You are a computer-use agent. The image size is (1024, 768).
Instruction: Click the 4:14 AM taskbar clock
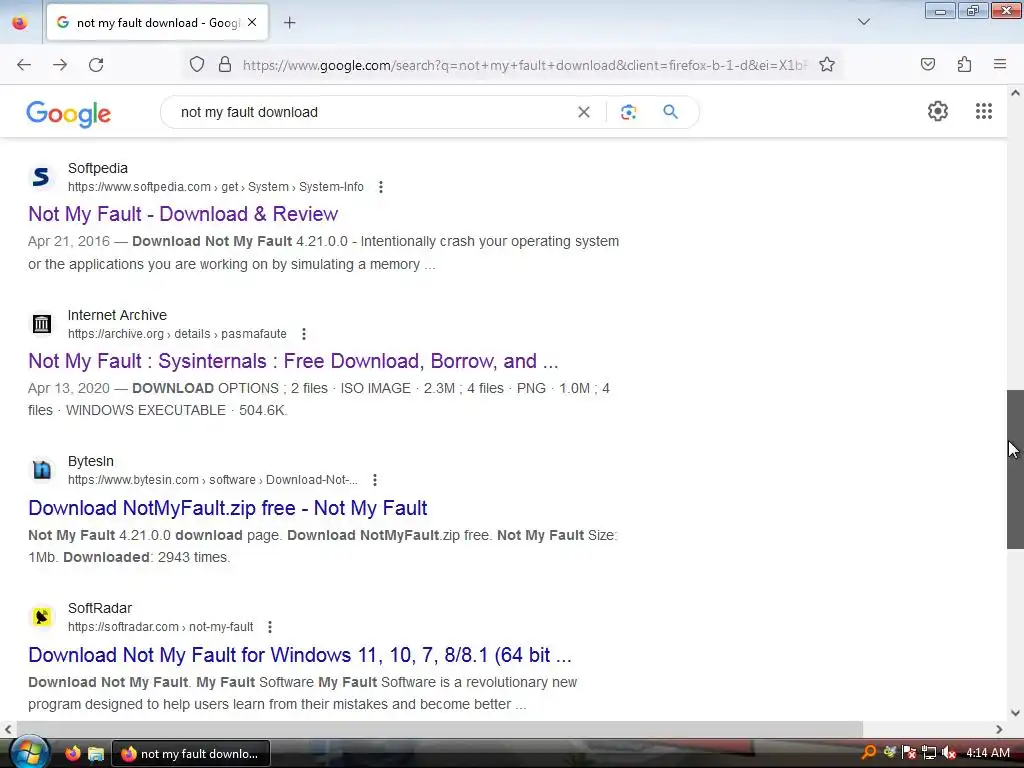coord(988,753)
